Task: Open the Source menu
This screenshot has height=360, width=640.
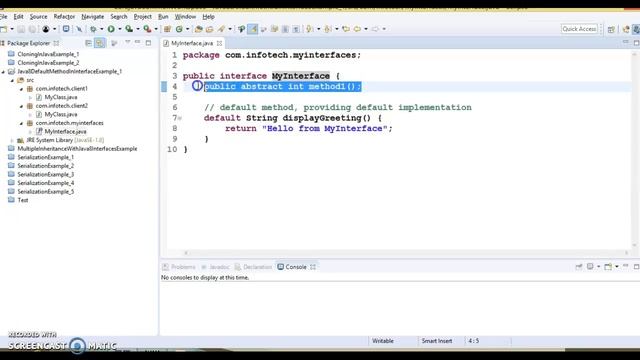Action: tap(38, 17)
